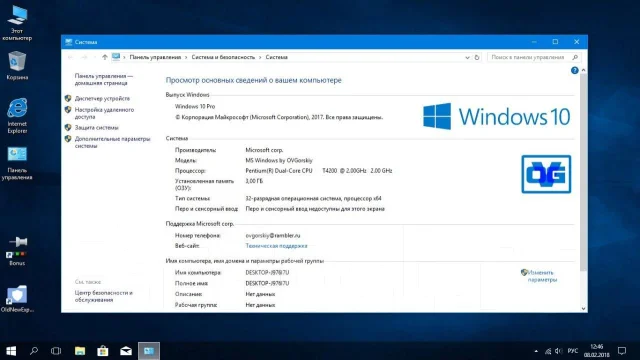The height and width of the screenshot is (360, 640).
Task: Click Изменить параметры link
Action: coord(542,276)
